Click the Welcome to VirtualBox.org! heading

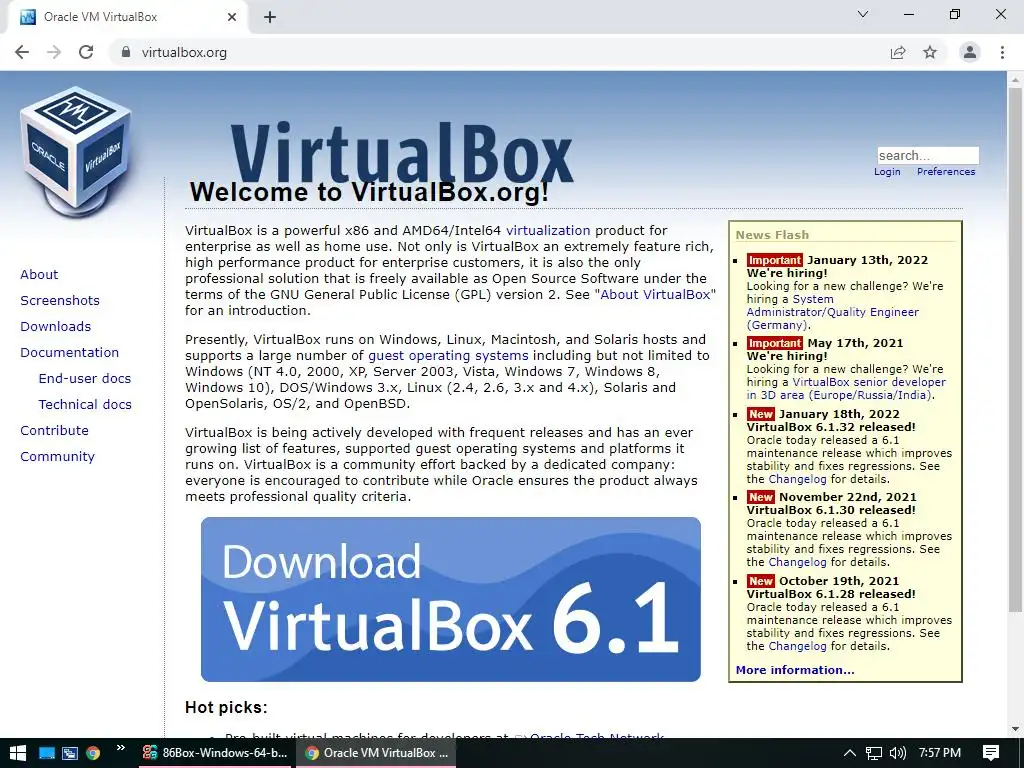click(369, 192)
